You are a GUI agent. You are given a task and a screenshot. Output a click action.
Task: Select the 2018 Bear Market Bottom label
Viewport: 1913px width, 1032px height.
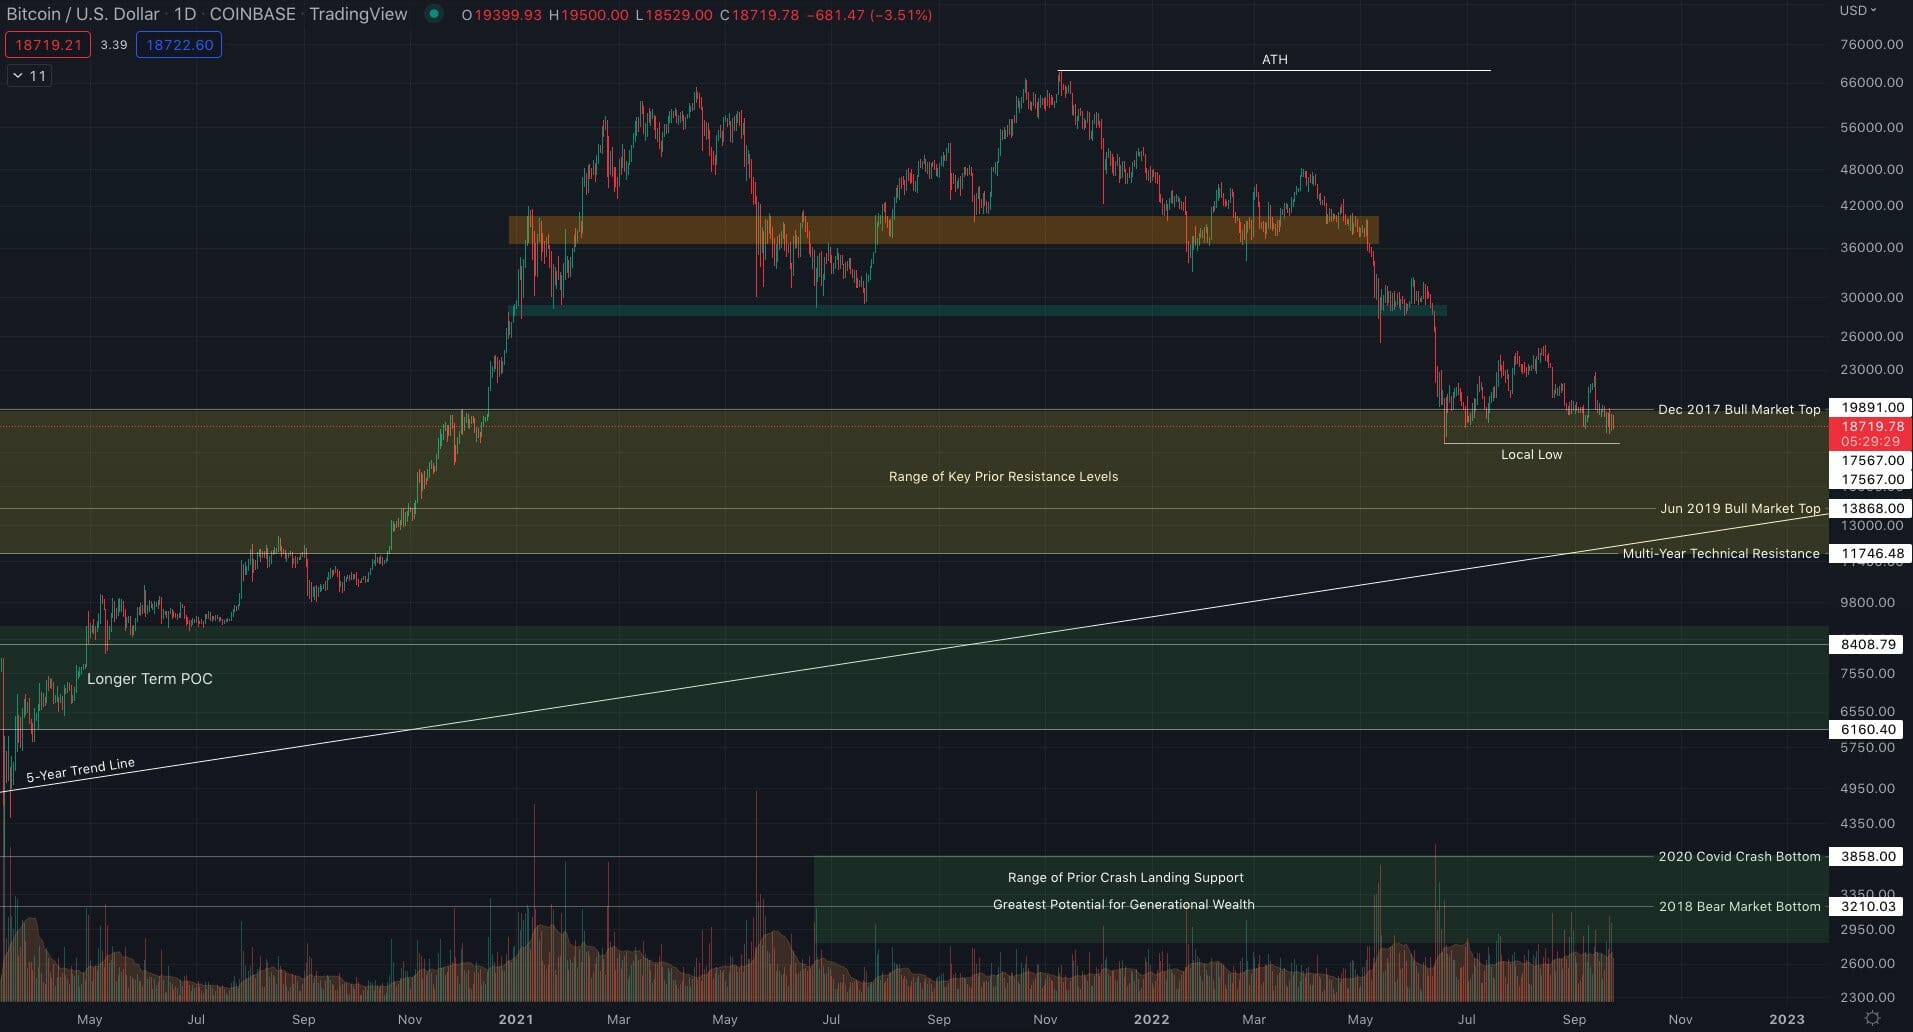click(x=1739, y=906)
